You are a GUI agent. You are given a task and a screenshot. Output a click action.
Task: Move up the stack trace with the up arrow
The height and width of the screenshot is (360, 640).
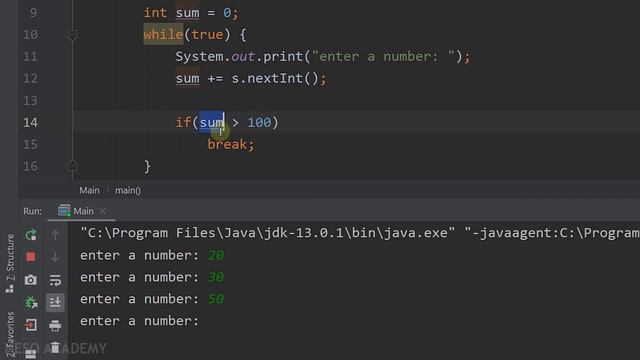[x=55, y=235]
